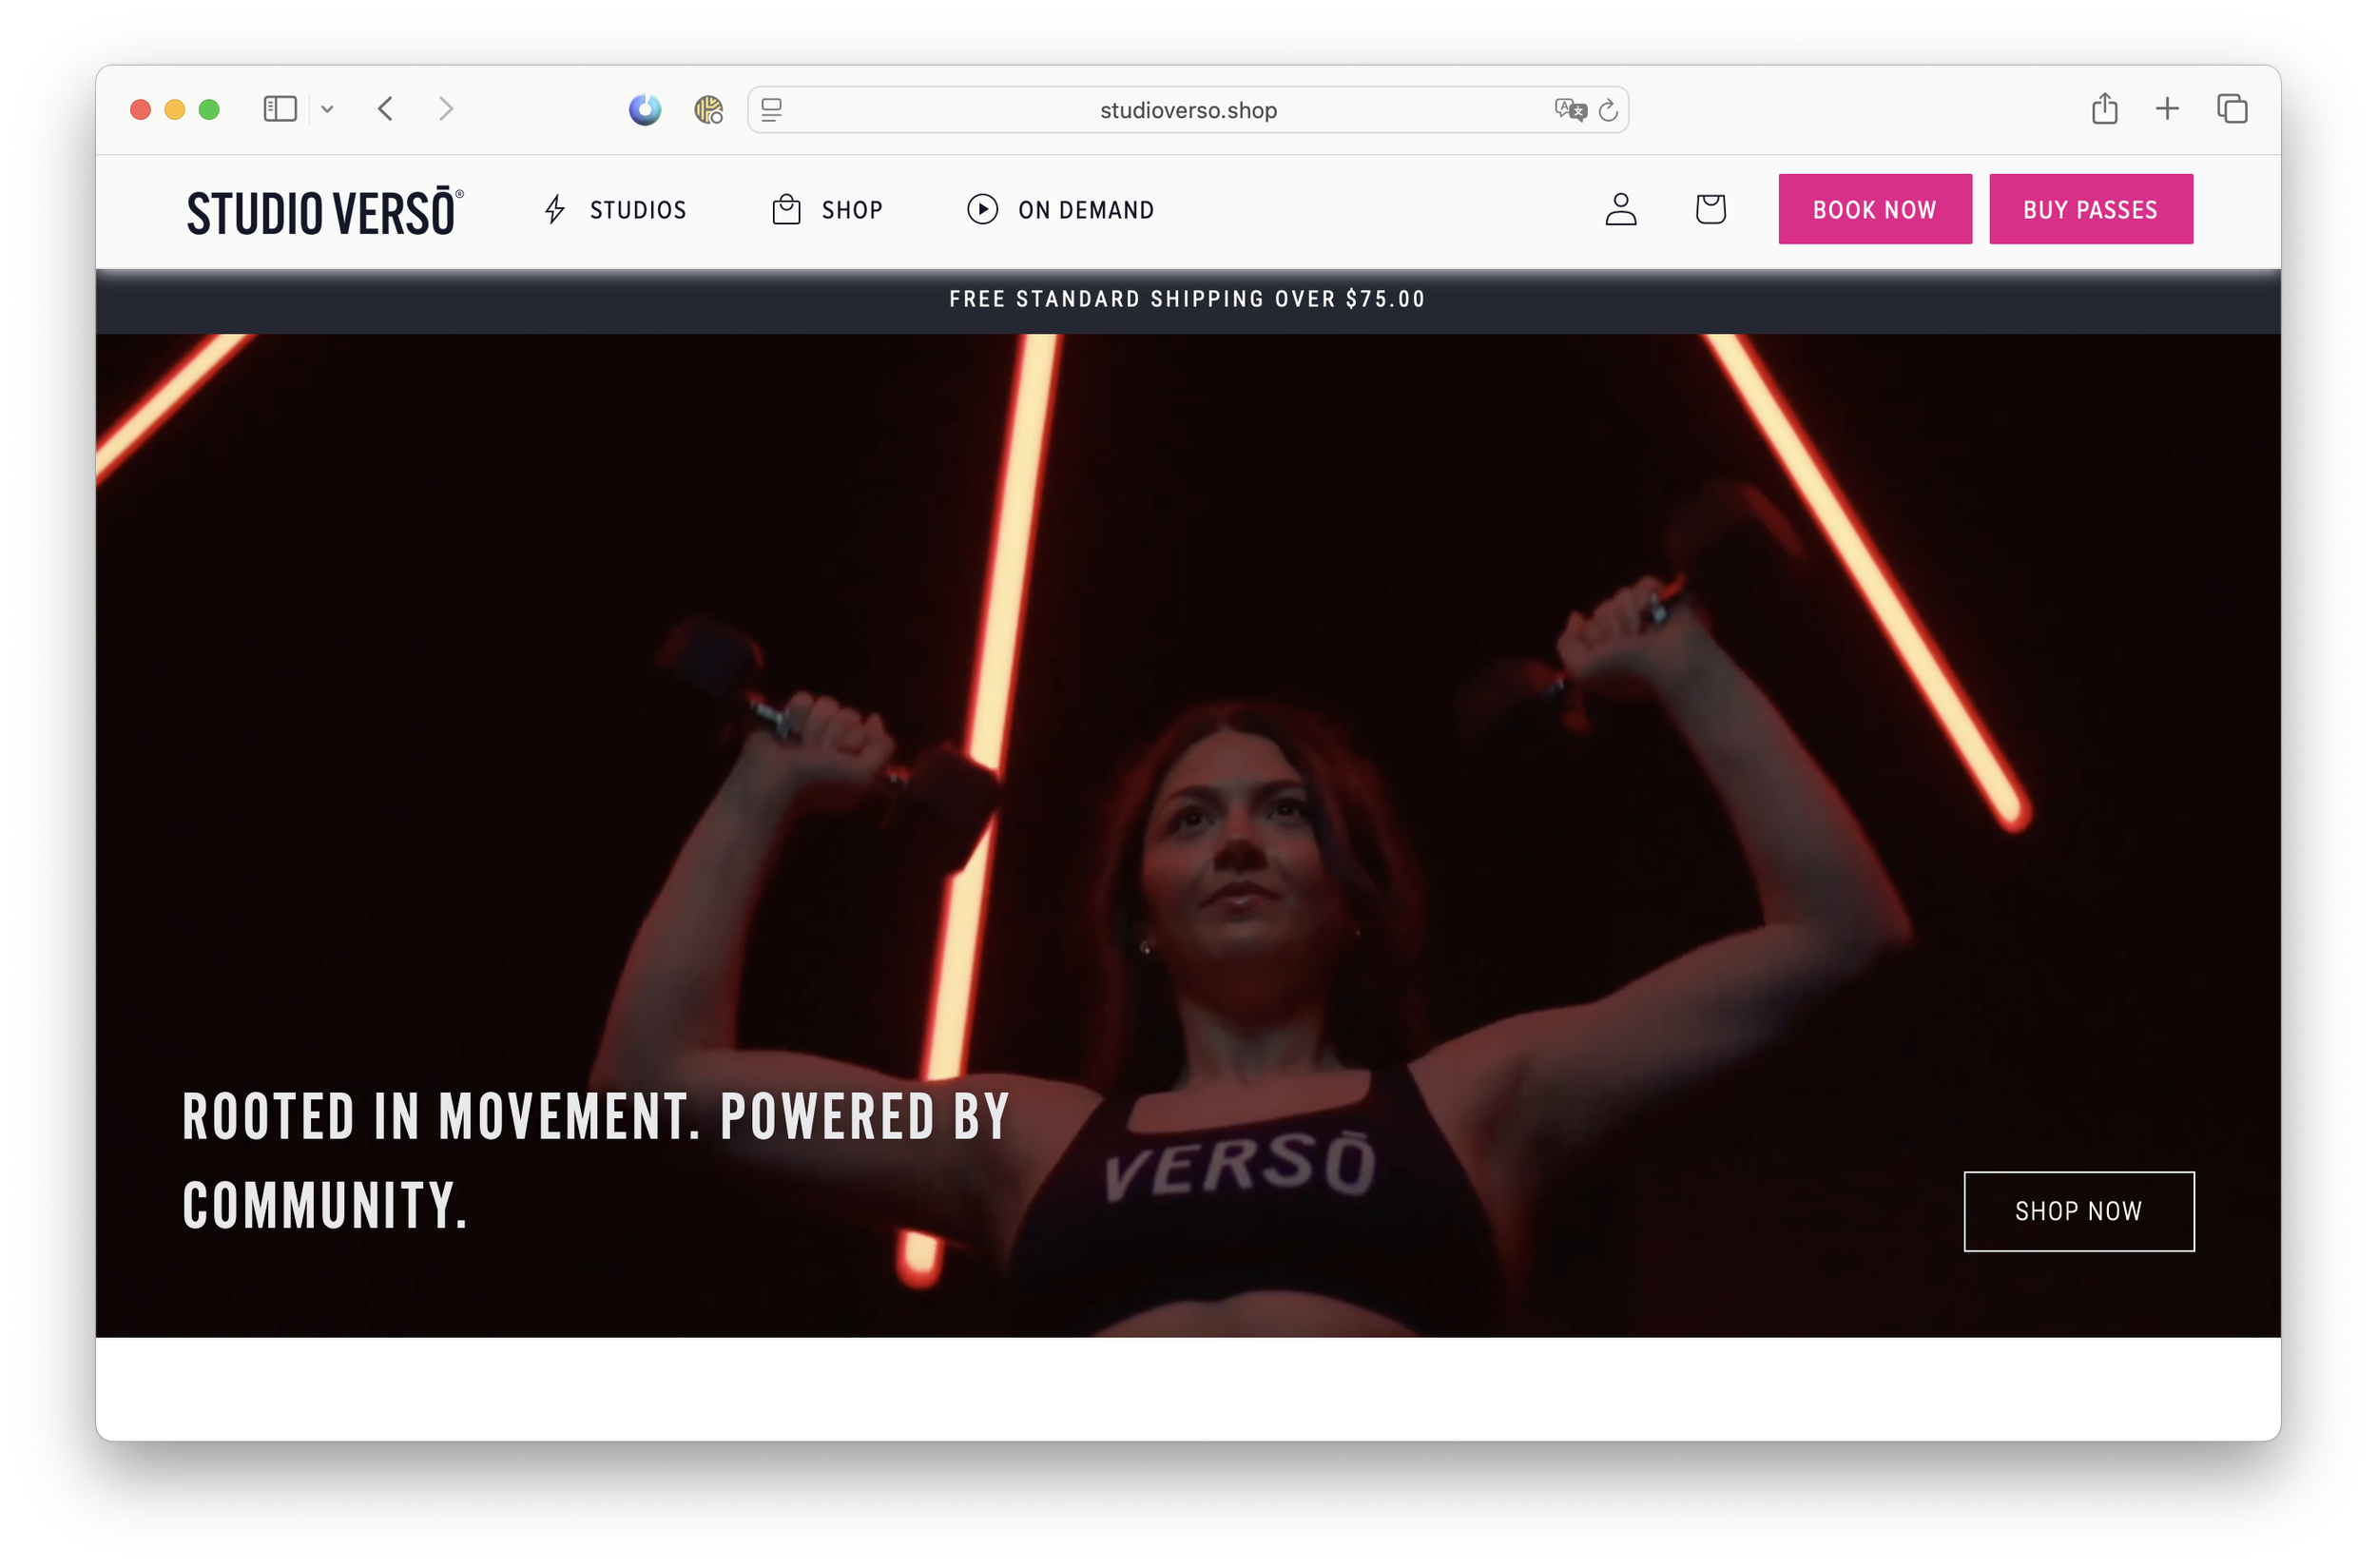Screen dimensions: 2377x1568
Task: Open the shopping cart icon
Action: [x=1710, y=209]
